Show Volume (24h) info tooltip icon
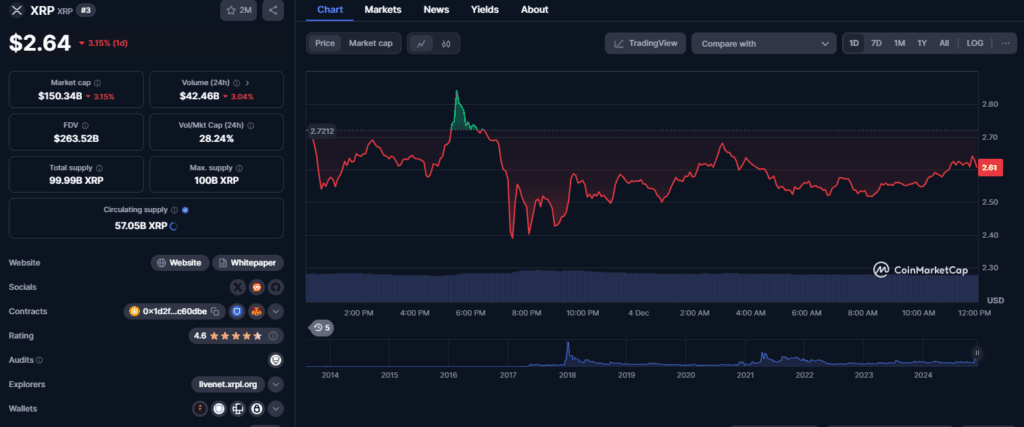Viewport: 1024px width, 427px height. pyautogui.click(x=236, y=83)
